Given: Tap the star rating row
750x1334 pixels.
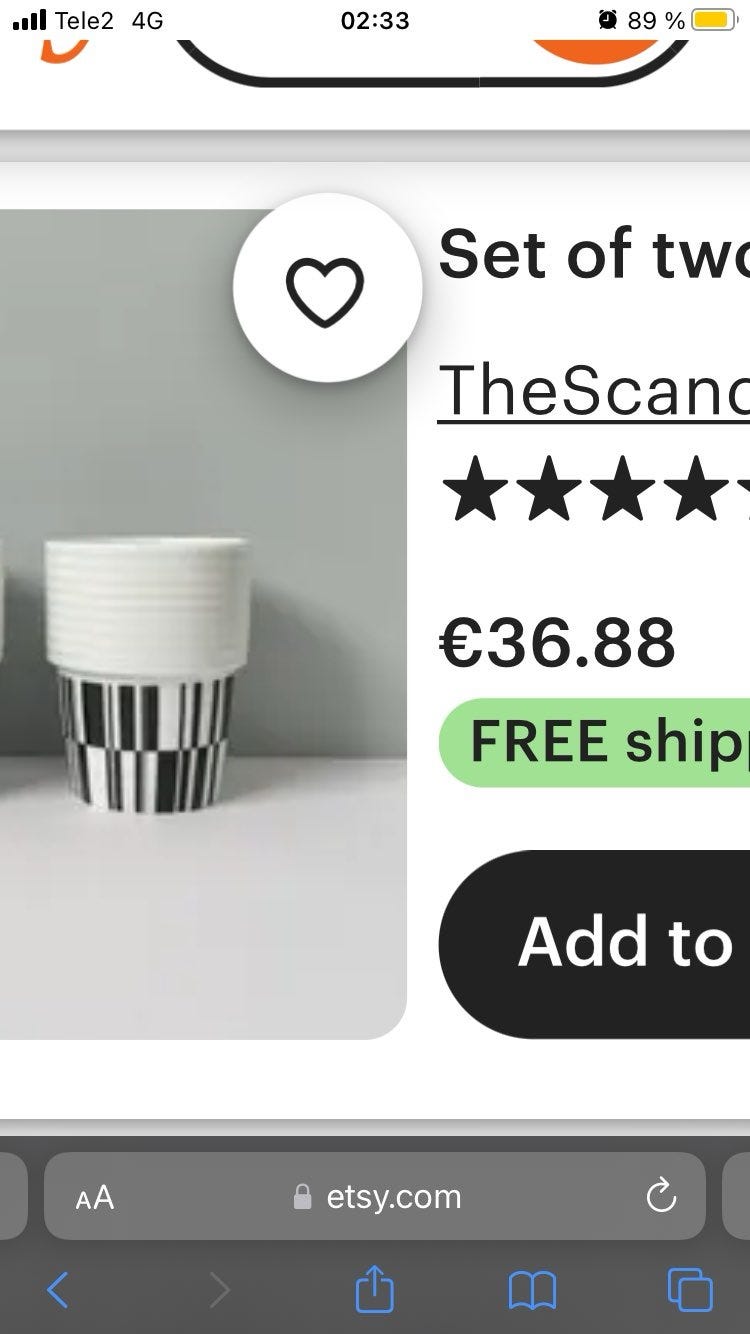Looking at the screenshot, I should point(594,489).
